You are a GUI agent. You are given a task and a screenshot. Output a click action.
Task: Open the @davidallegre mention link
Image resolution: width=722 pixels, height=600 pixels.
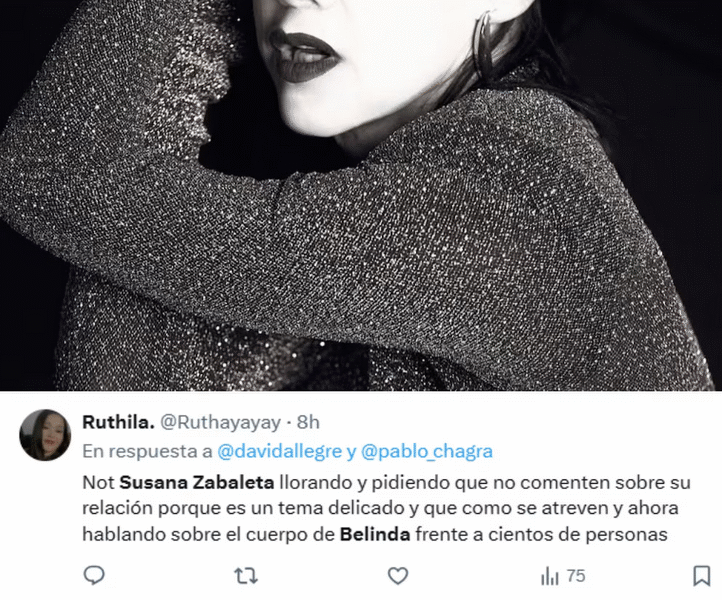pos(279,451)
